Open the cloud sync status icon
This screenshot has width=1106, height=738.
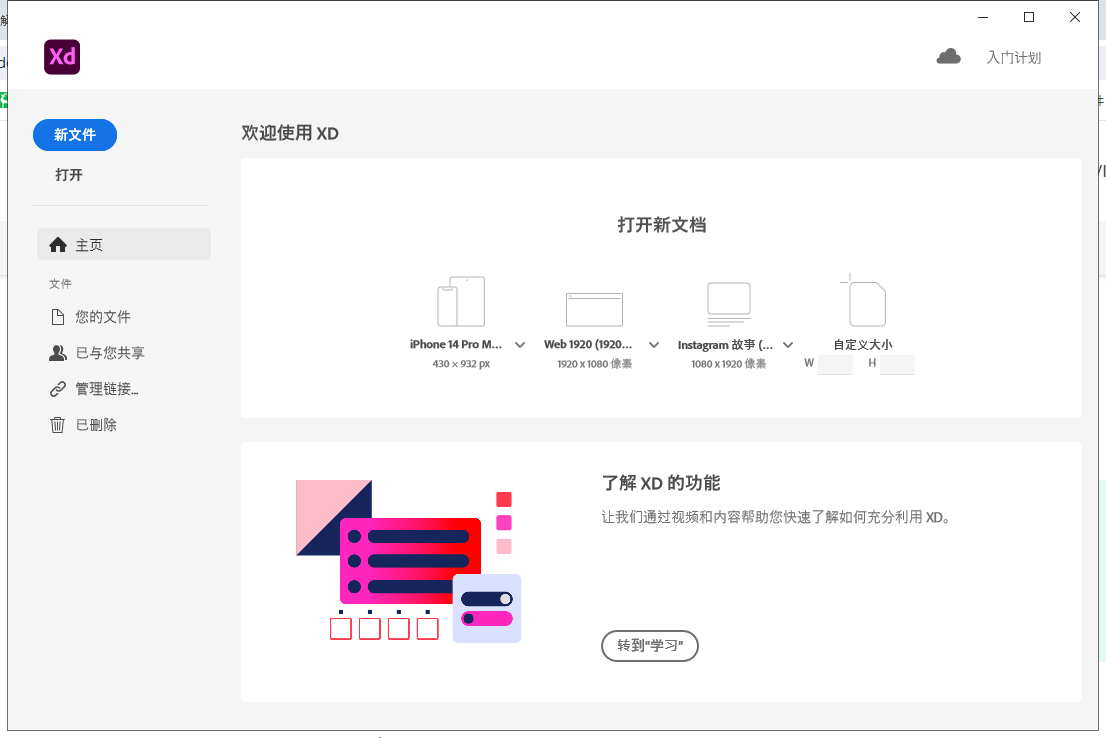[948, 56]
